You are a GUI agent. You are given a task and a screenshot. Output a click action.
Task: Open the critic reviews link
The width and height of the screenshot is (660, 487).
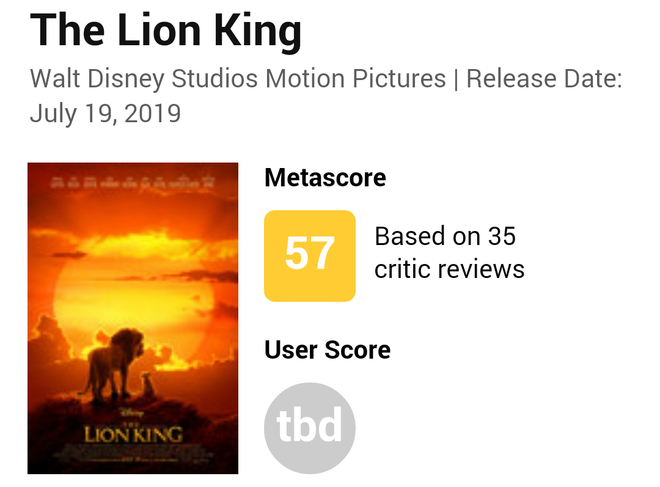(449, 269)
